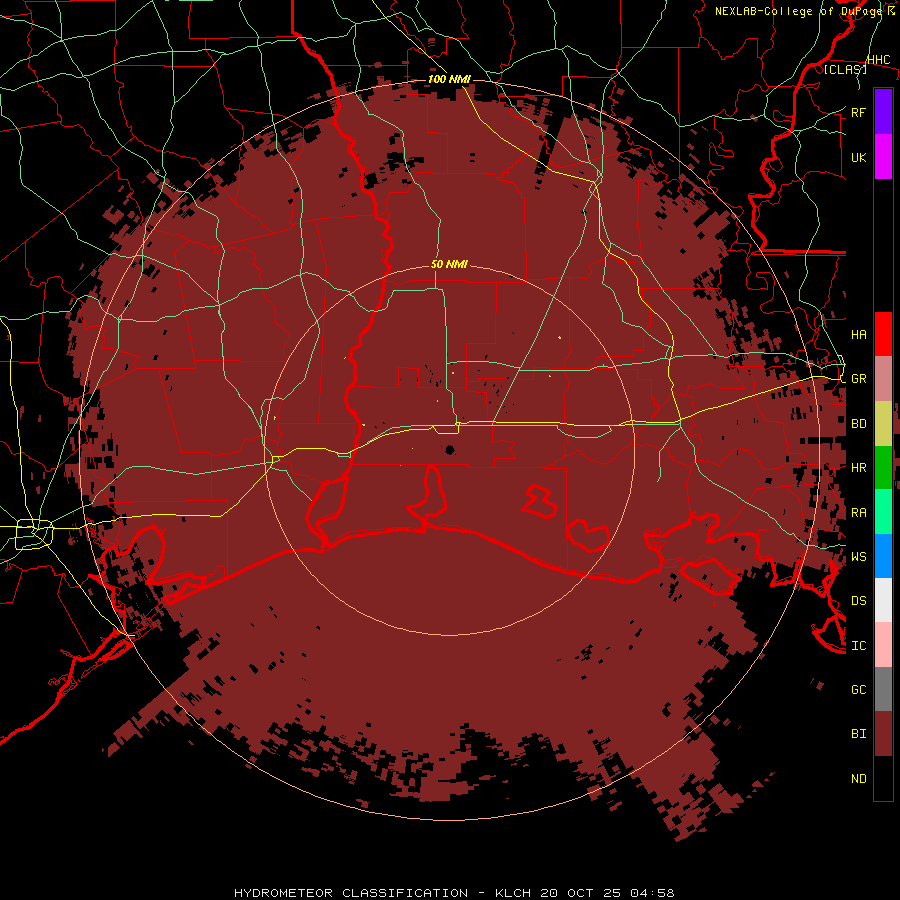Click the '04:58' timestamp

tap(652, 893)
